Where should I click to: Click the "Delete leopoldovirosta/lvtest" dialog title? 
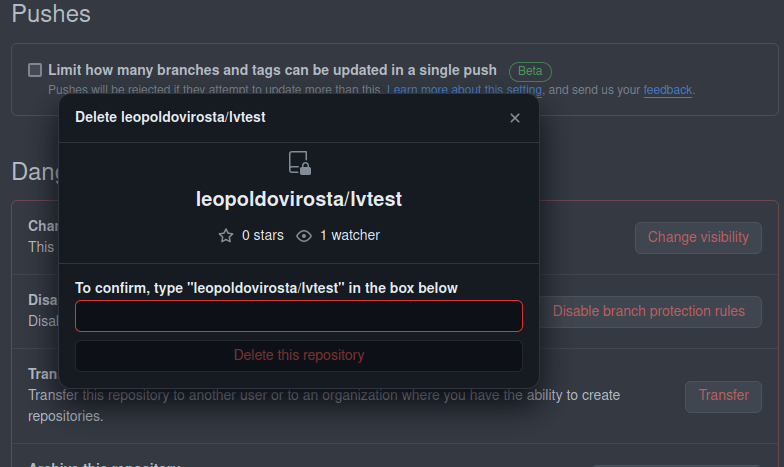(x=170, y=118)
